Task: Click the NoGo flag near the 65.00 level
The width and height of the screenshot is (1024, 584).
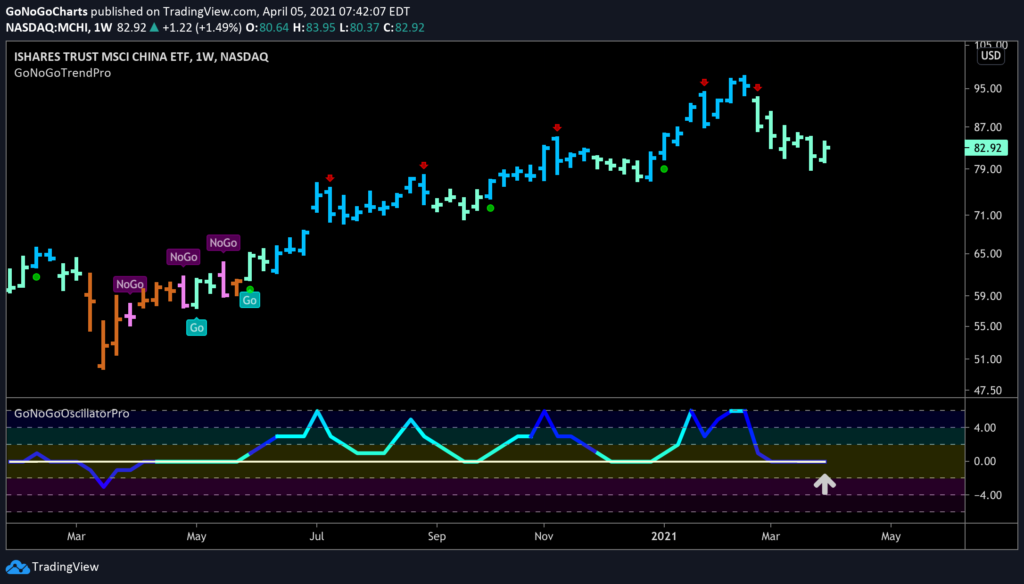Action: (183, 257)
